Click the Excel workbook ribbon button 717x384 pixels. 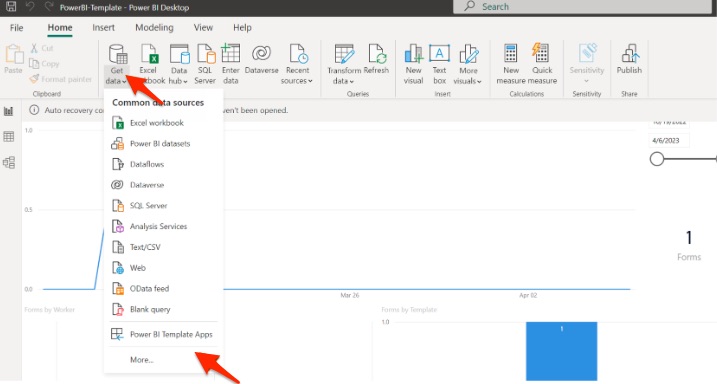tap(149, 64)
